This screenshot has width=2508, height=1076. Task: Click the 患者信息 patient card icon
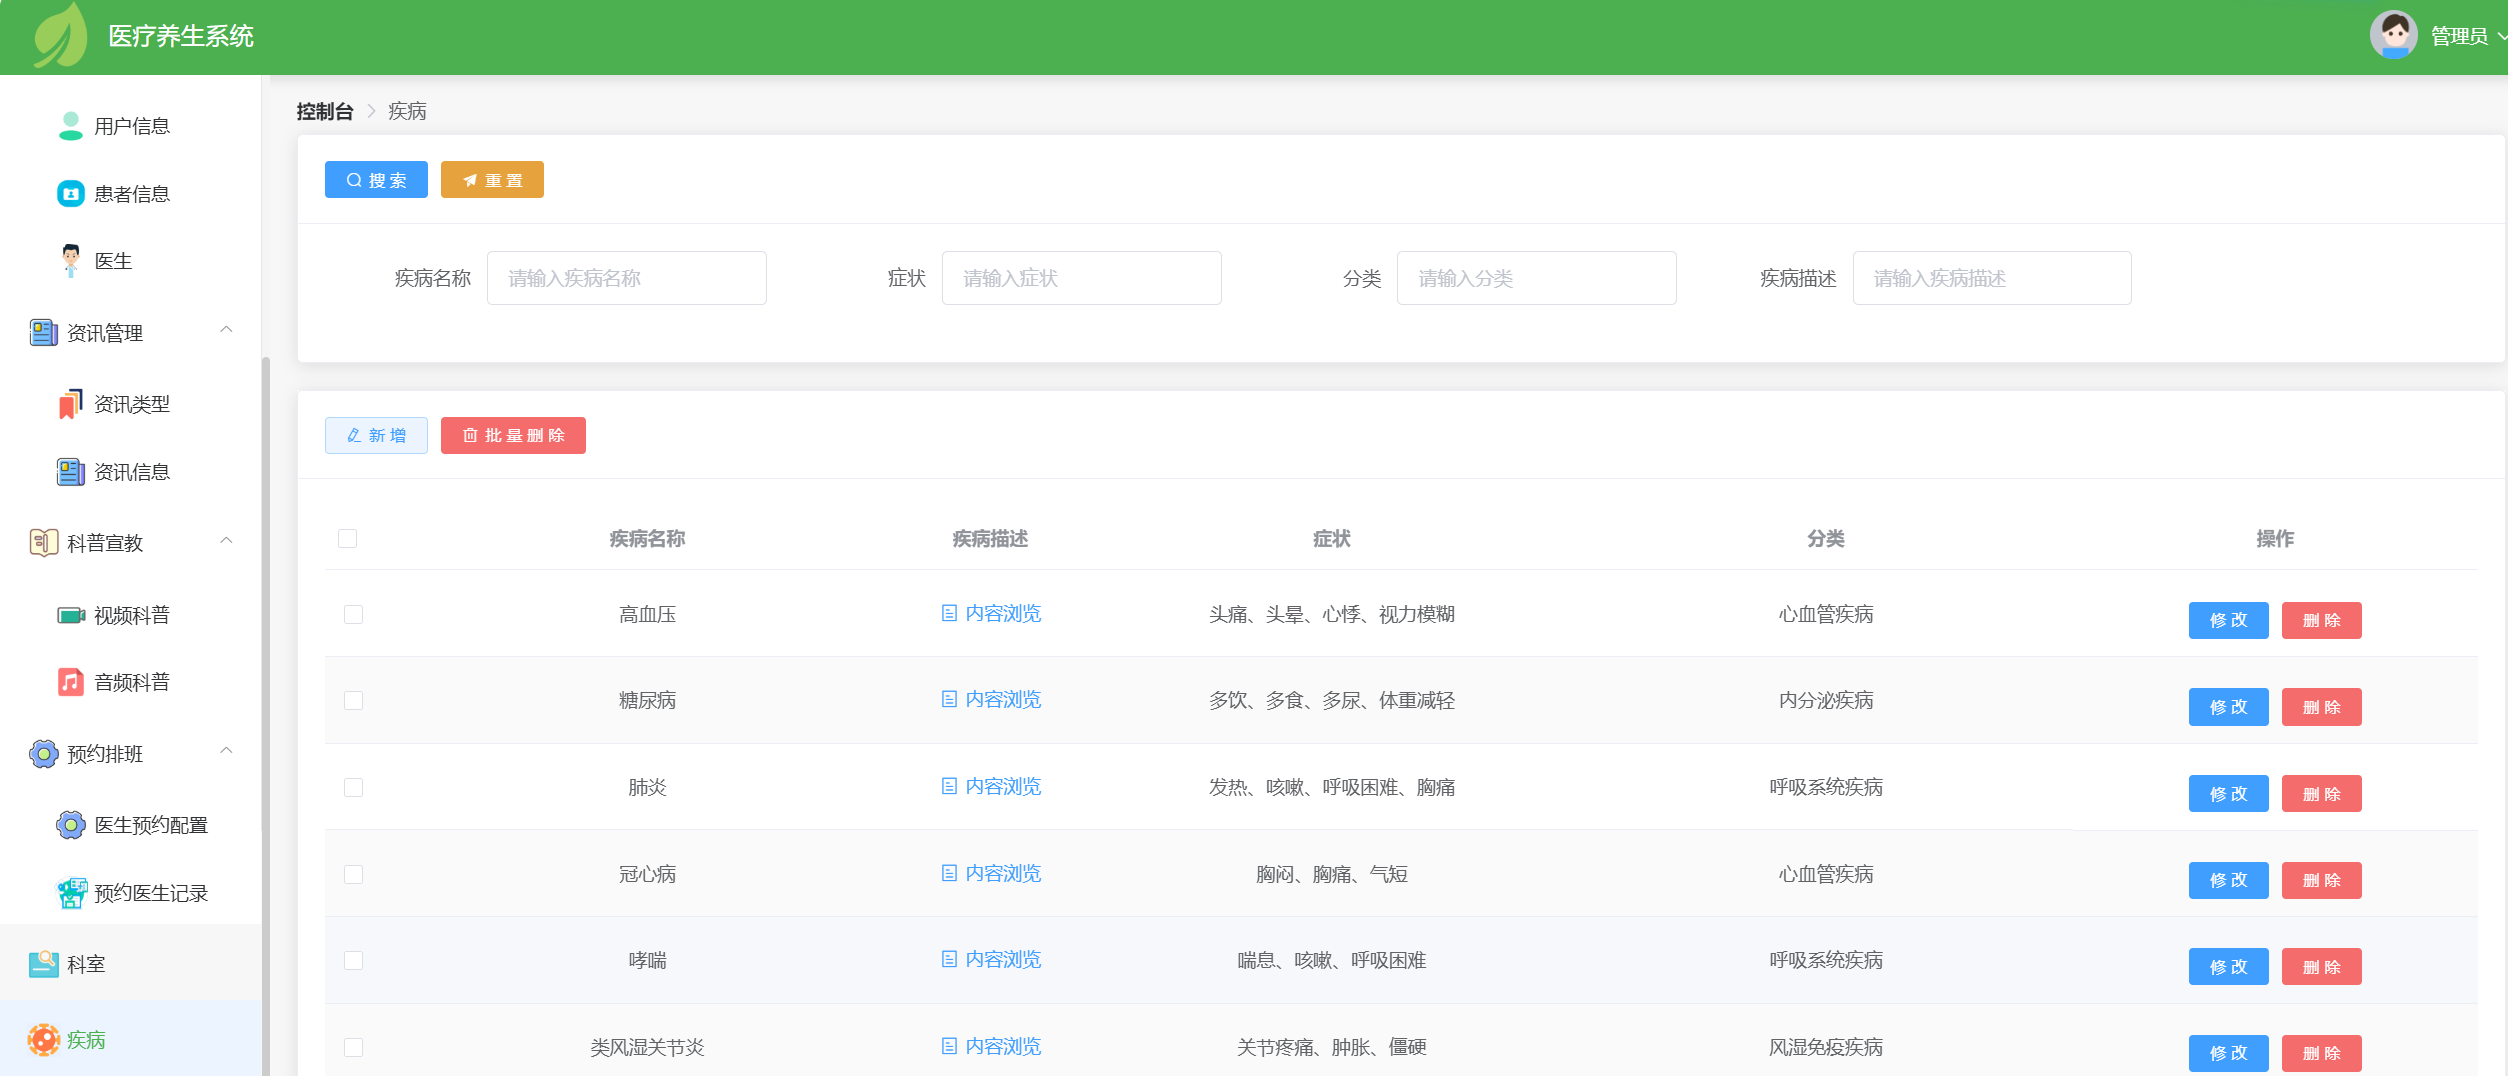71,194
